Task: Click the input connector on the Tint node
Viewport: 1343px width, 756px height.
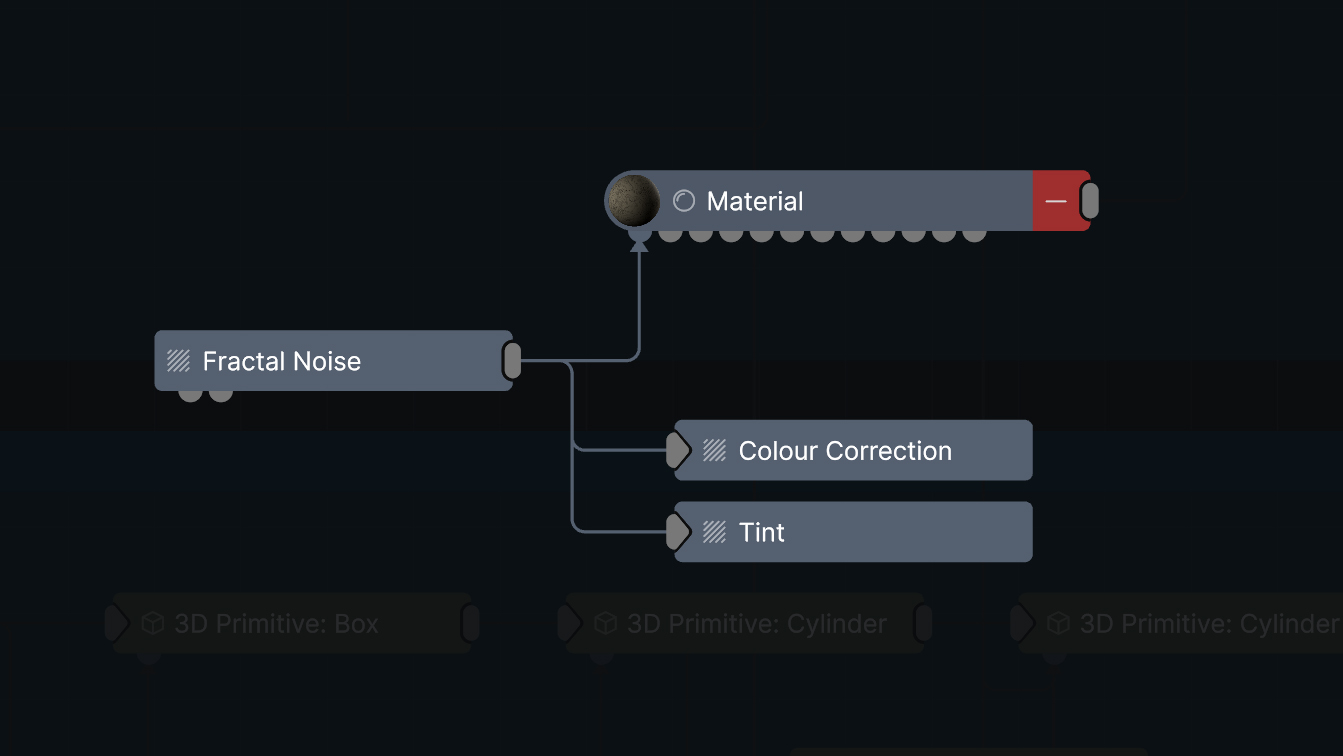Action: 676,531
